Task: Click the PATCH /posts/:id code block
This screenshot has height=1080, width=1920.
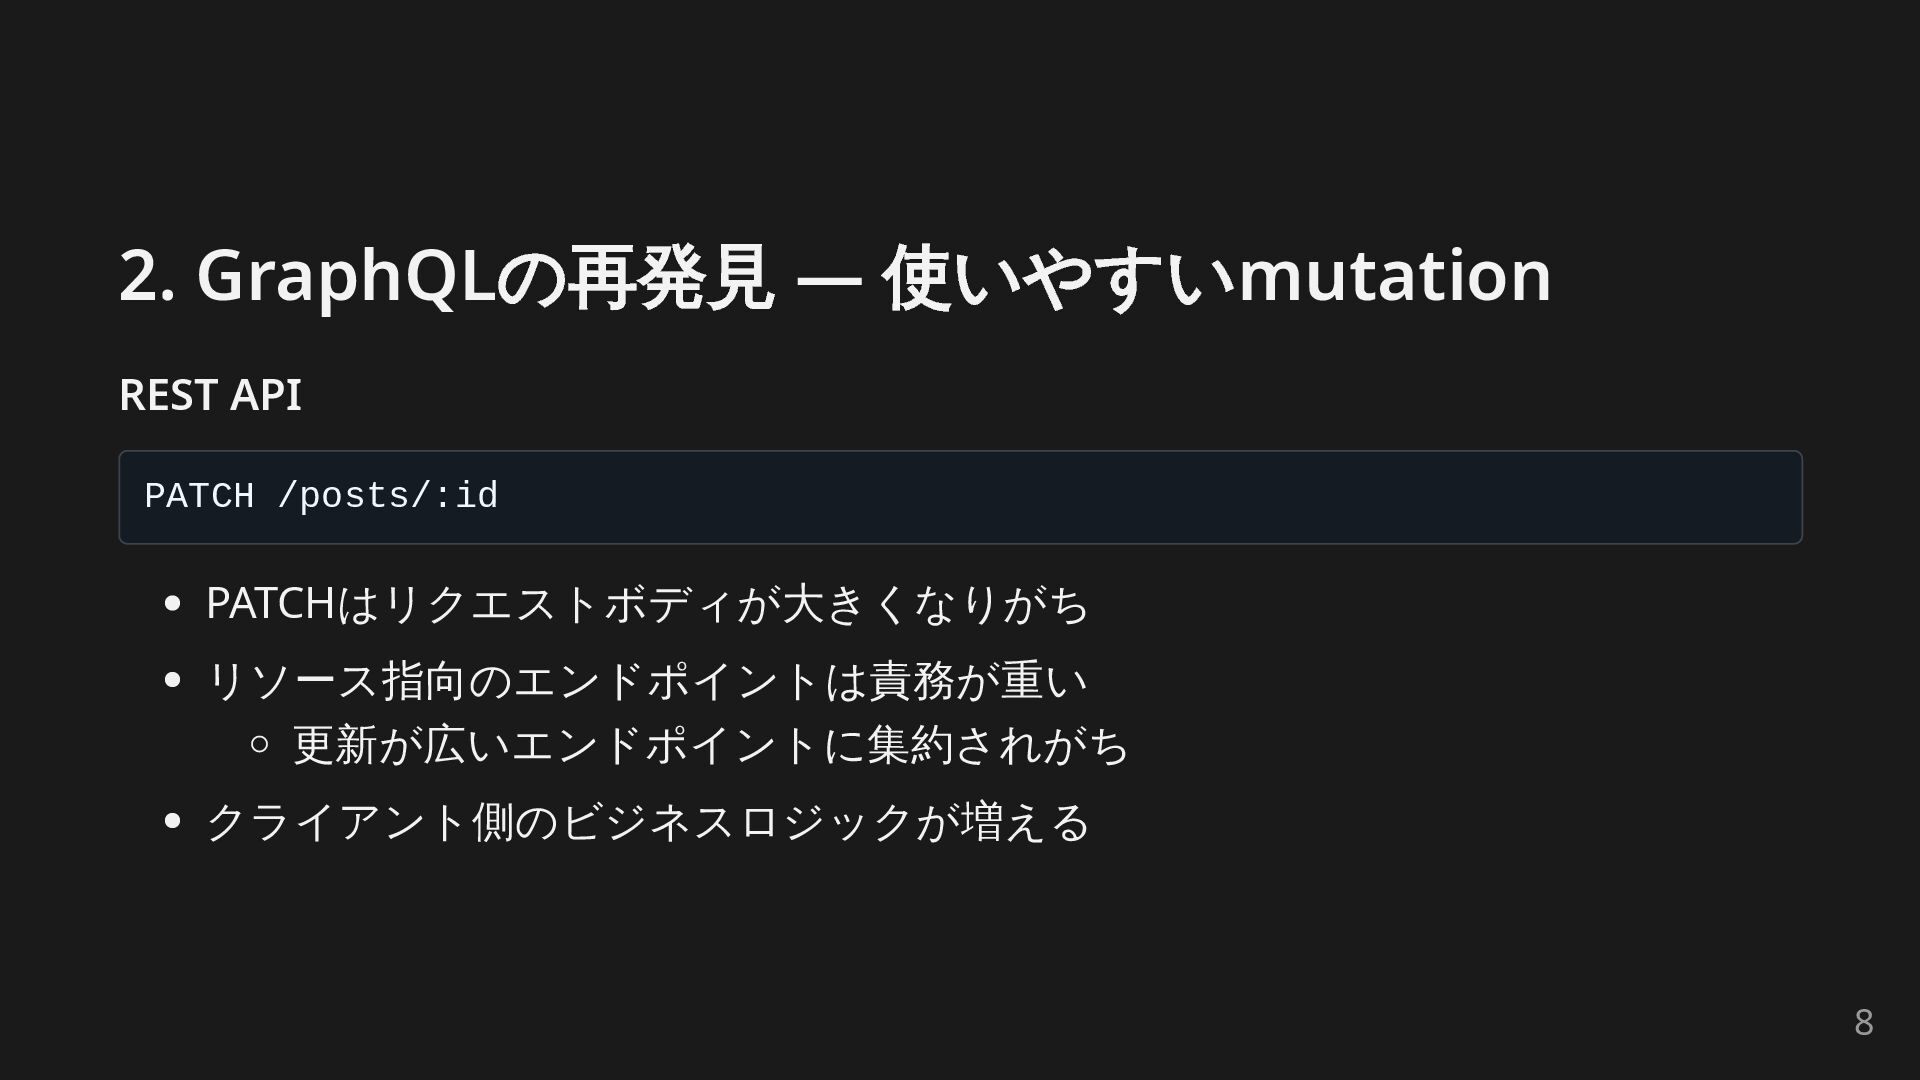Action: point(960,497)
